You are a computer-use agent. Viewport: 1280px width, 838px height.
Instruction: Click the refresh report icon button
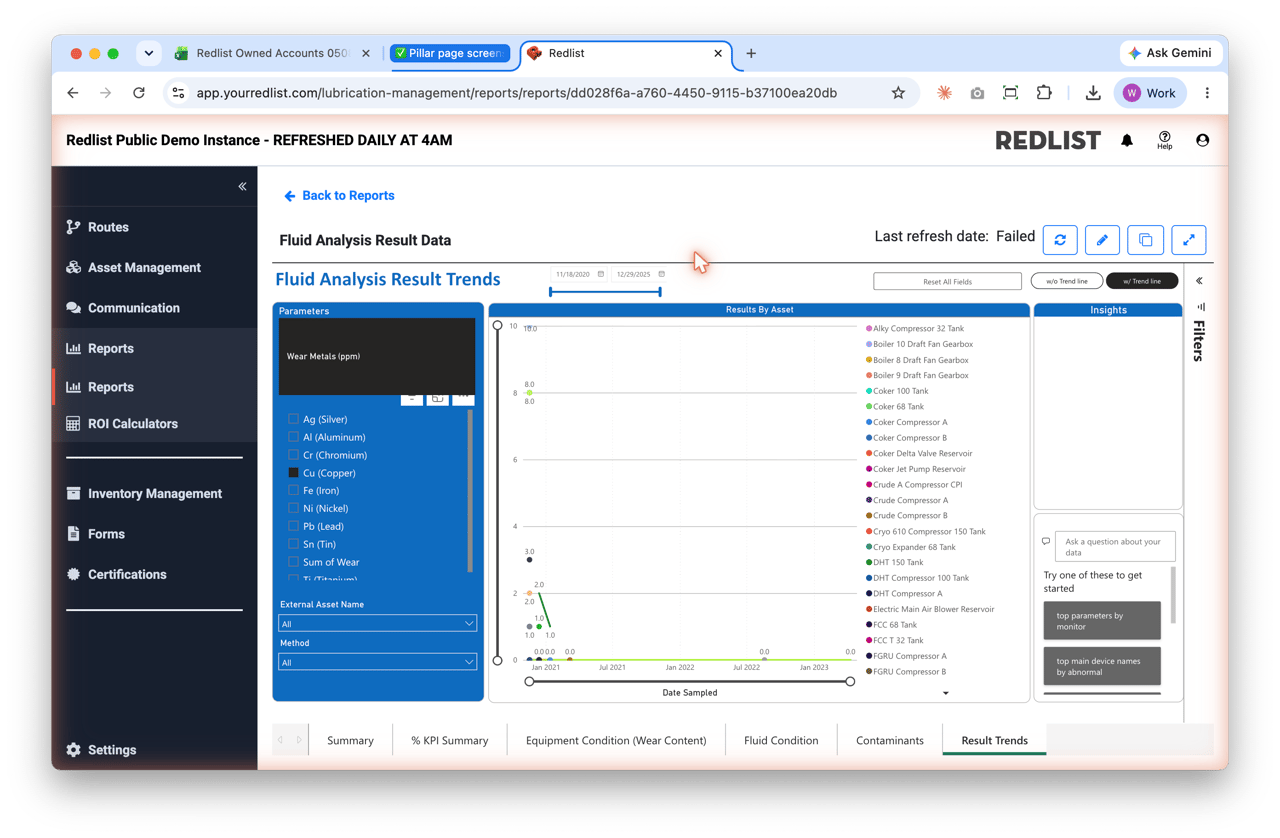click(1060, 240)
